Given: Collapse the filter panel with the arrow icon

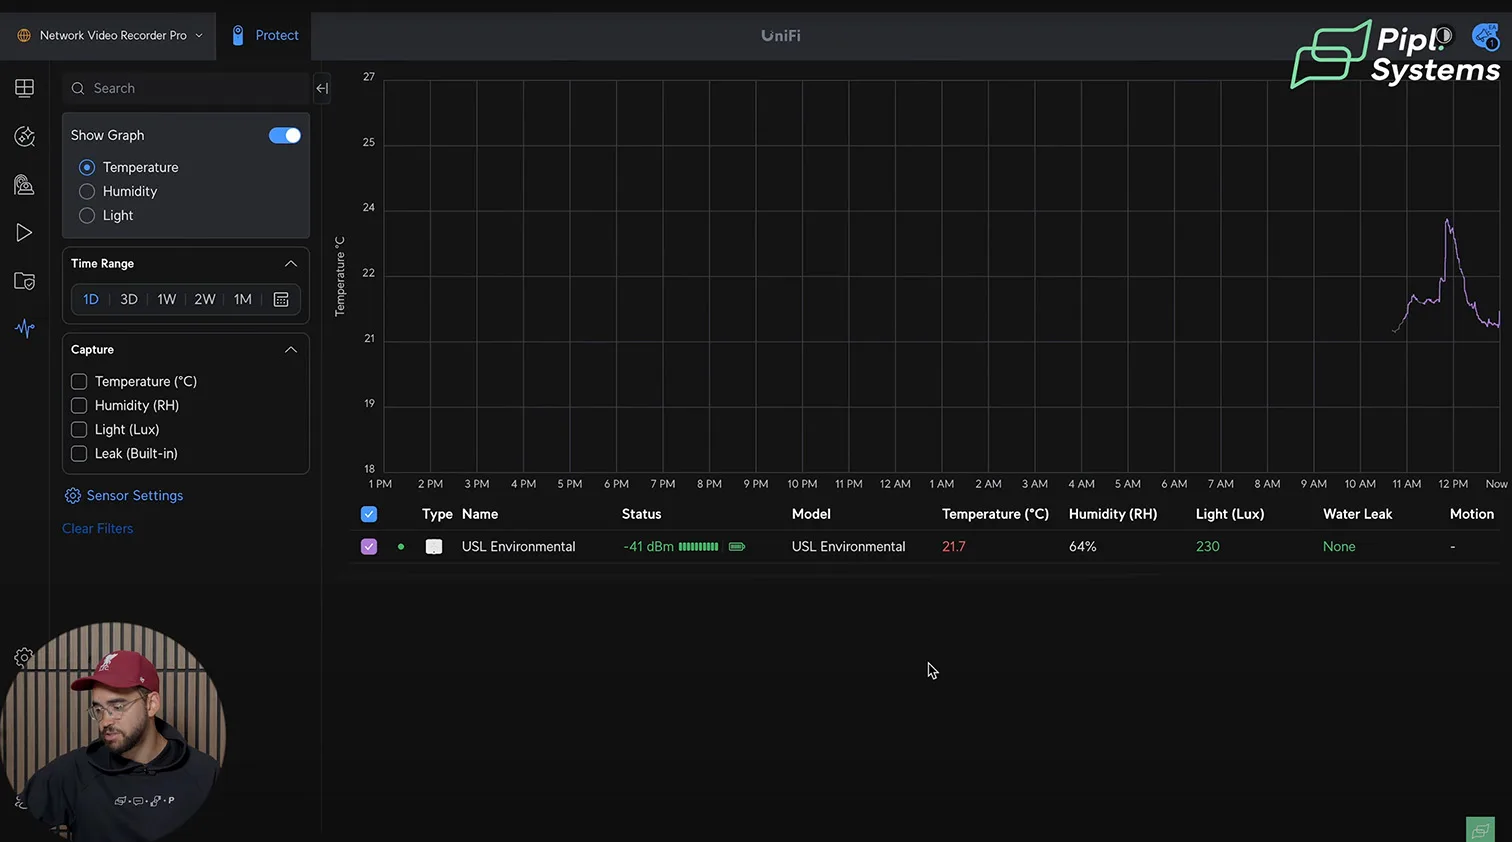Looking at the screenshot, I should pyautogui.click(x=322, y=88).
